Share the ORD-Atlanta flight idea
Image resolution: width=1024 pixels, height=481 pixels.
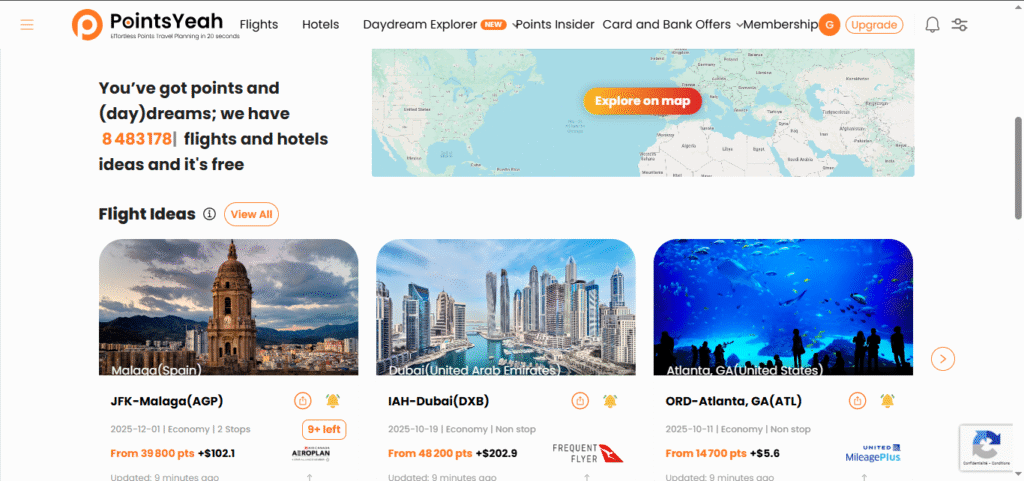coord(857,400)
